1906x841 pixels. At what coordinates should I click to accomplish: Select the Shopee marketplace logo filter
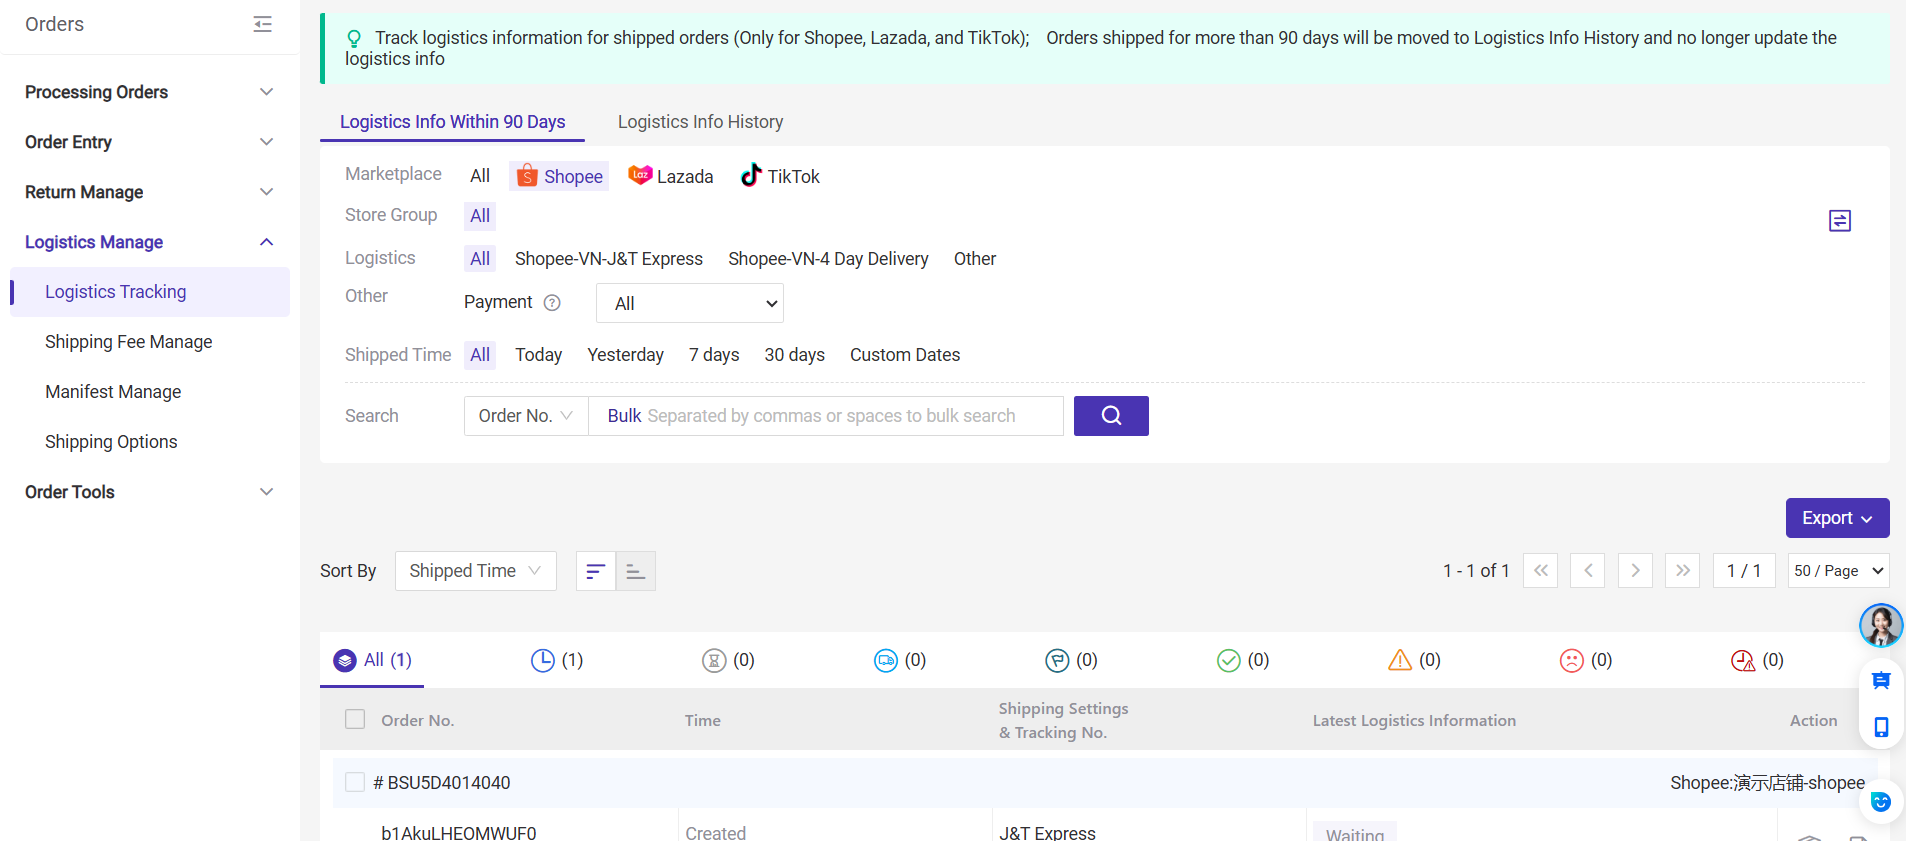pyautogui.click(x=559, y=176)
